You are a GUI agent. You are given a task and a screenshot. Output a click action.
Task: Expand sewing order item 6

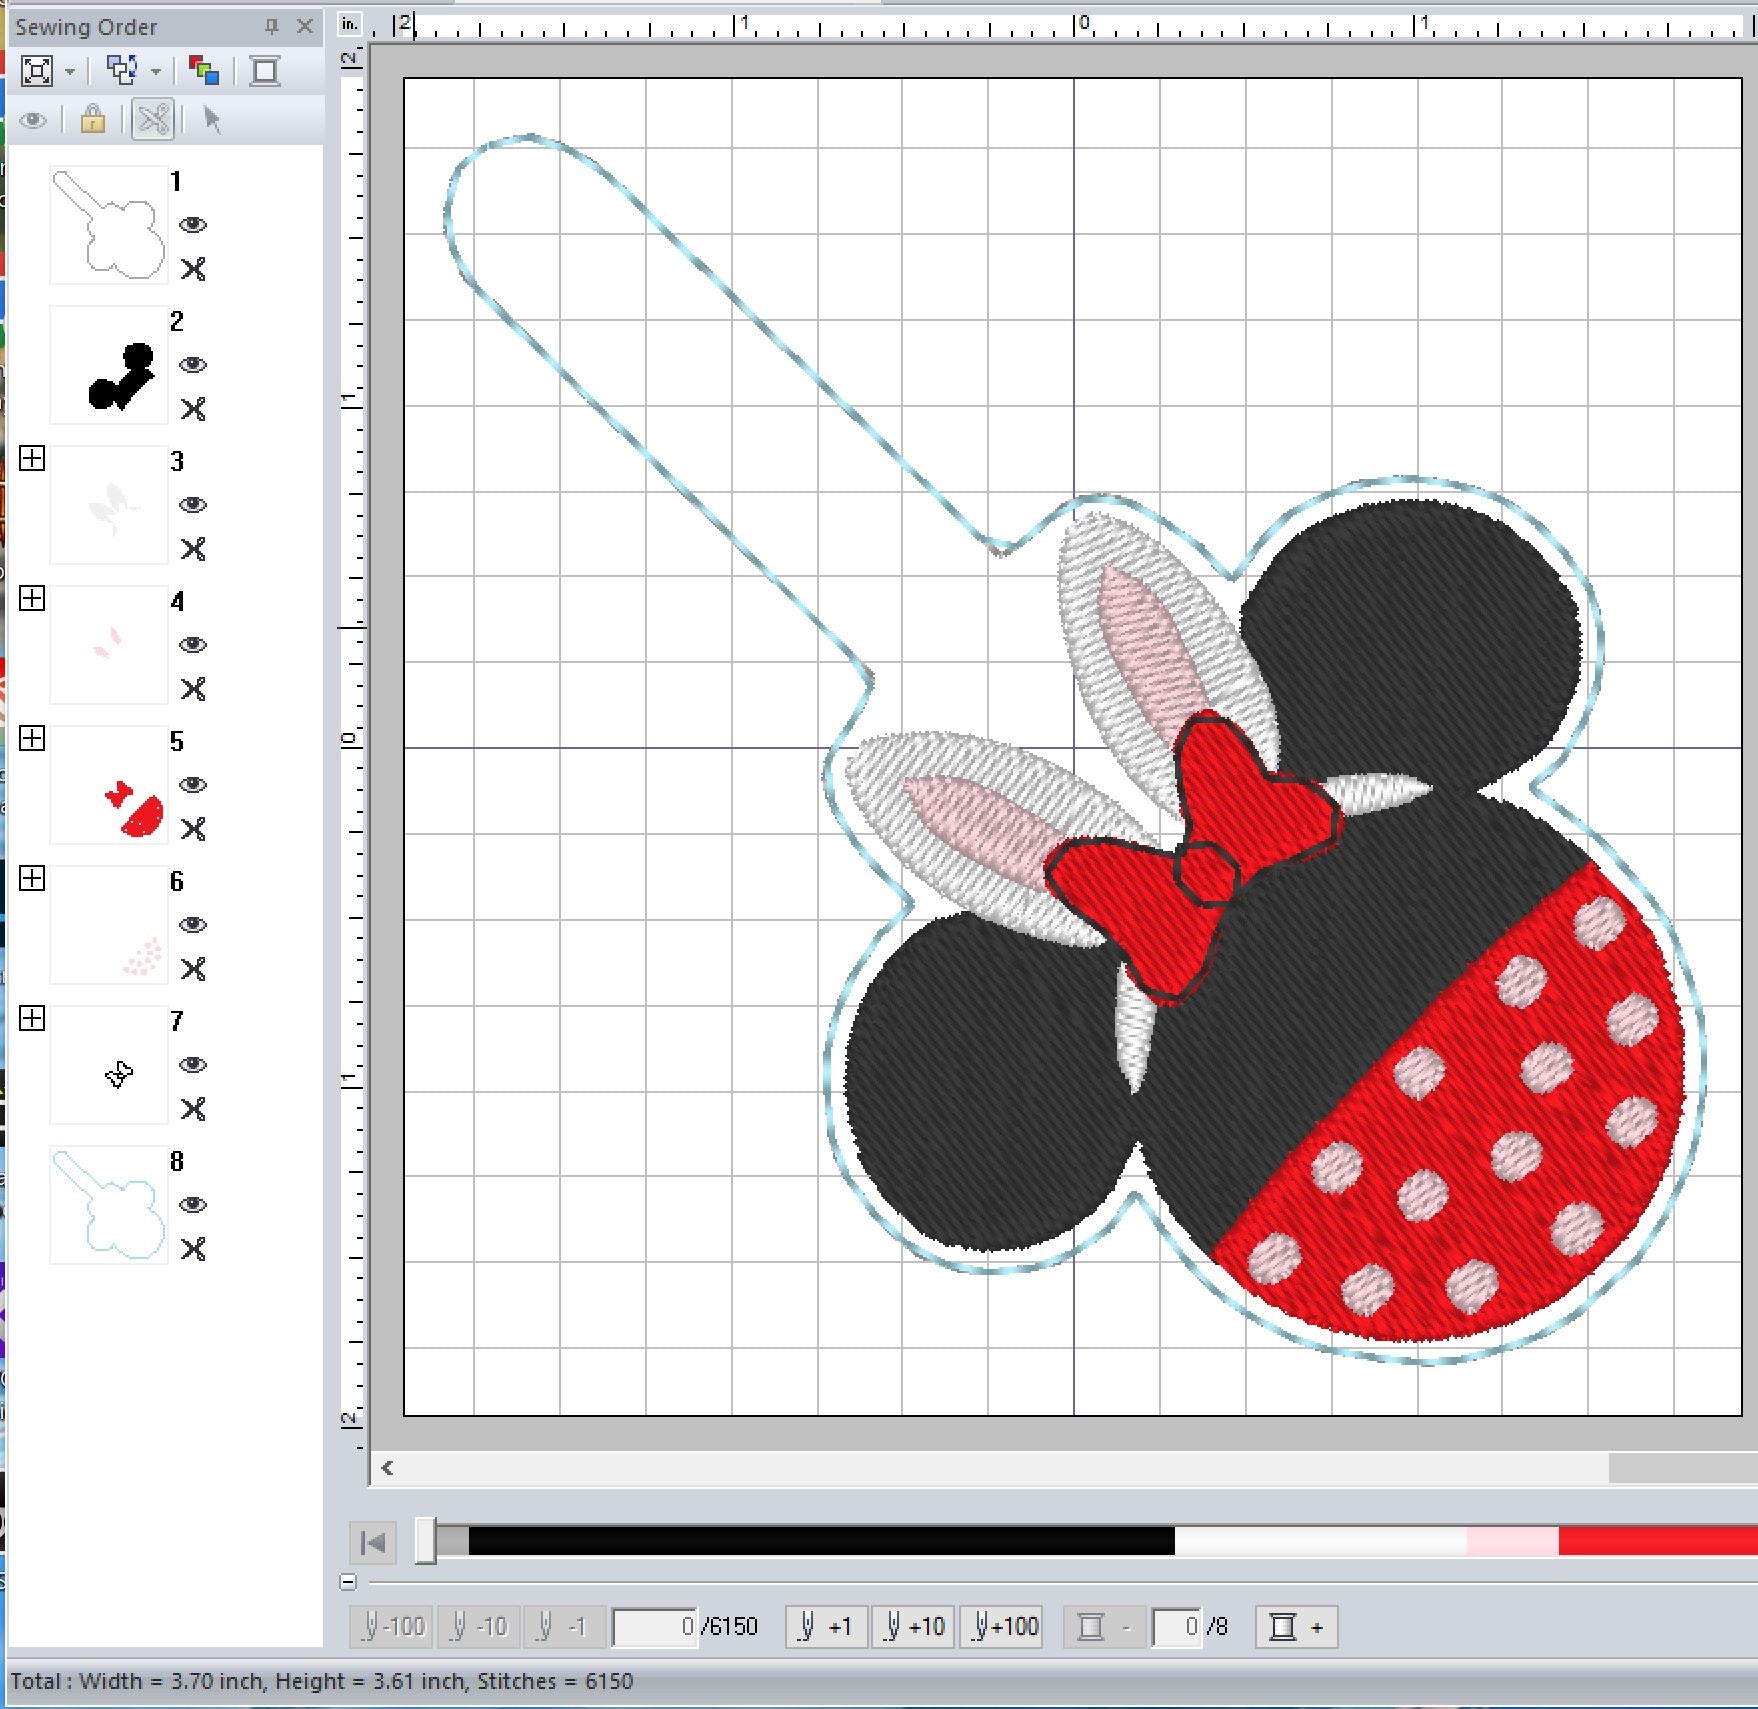pos(32,879)
